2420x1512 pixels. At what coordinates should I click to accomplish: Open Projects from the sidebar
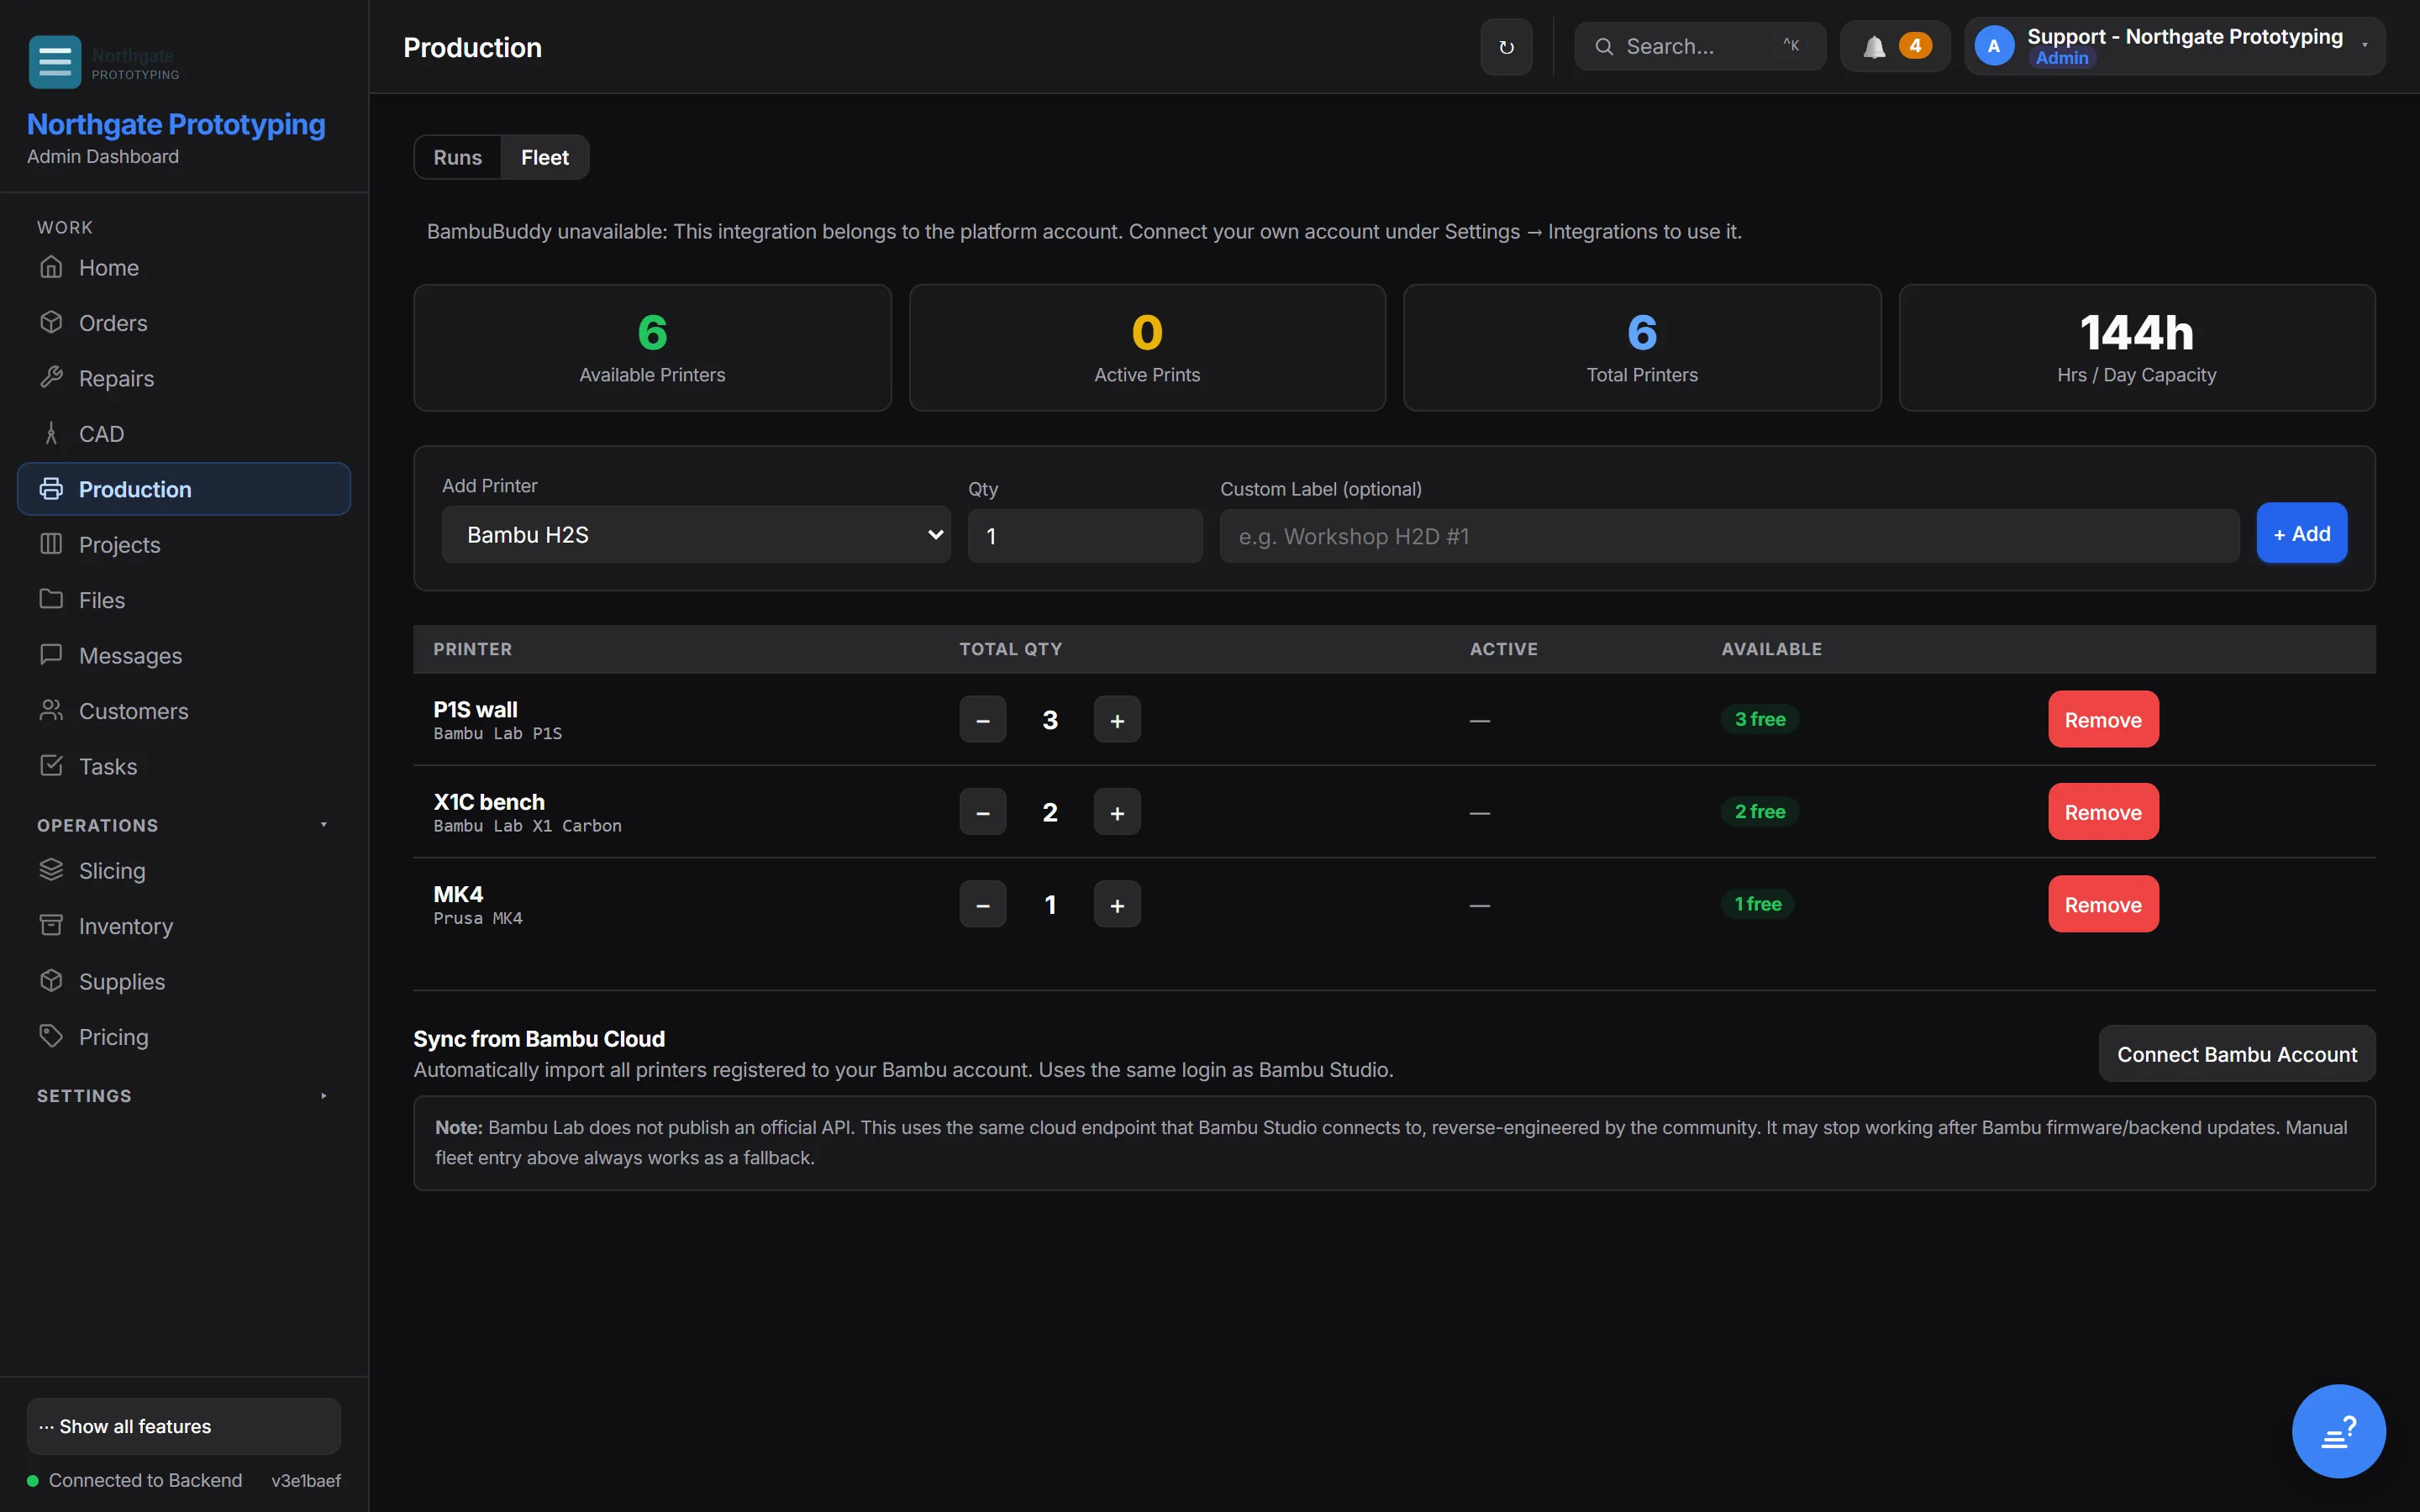(184, 545)
